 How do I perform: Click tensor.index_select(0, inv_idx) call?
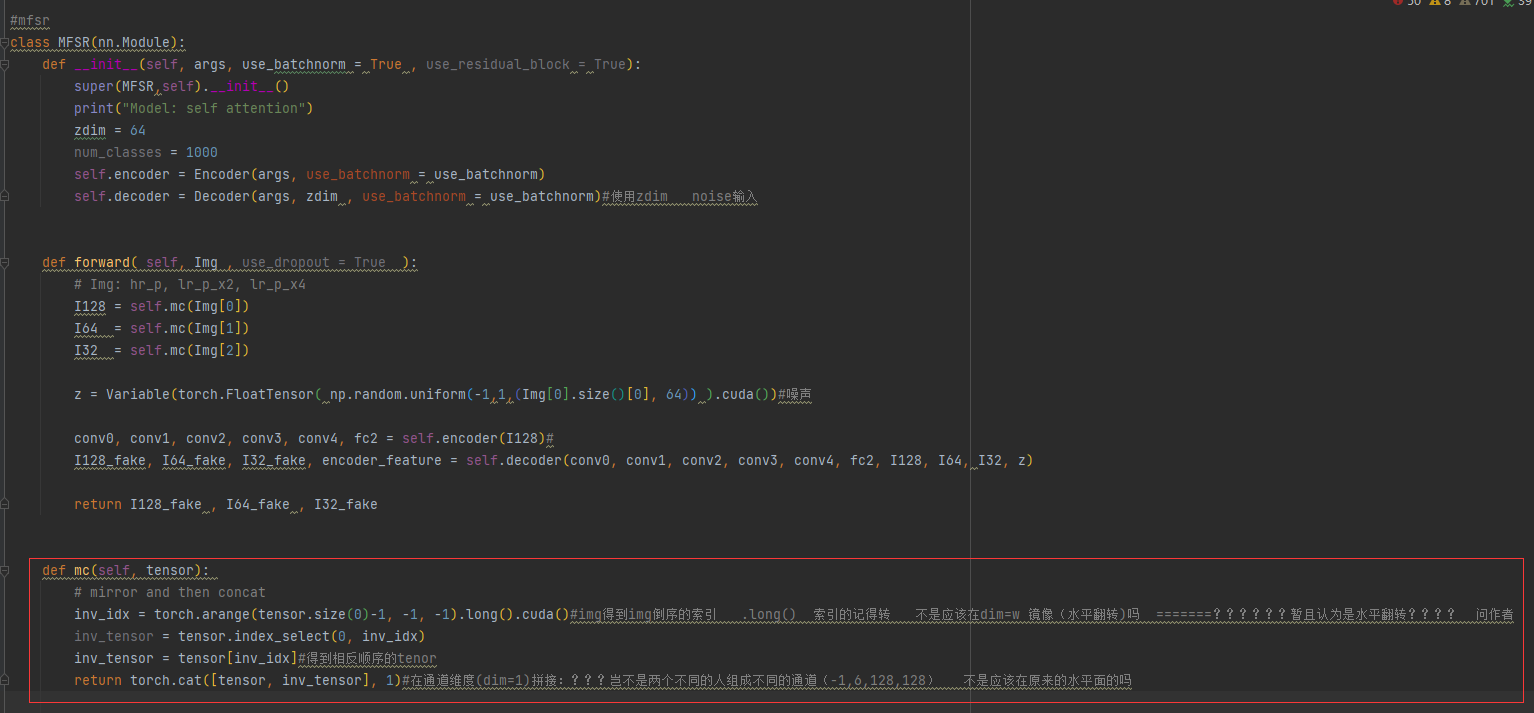(x=302, y=636)
